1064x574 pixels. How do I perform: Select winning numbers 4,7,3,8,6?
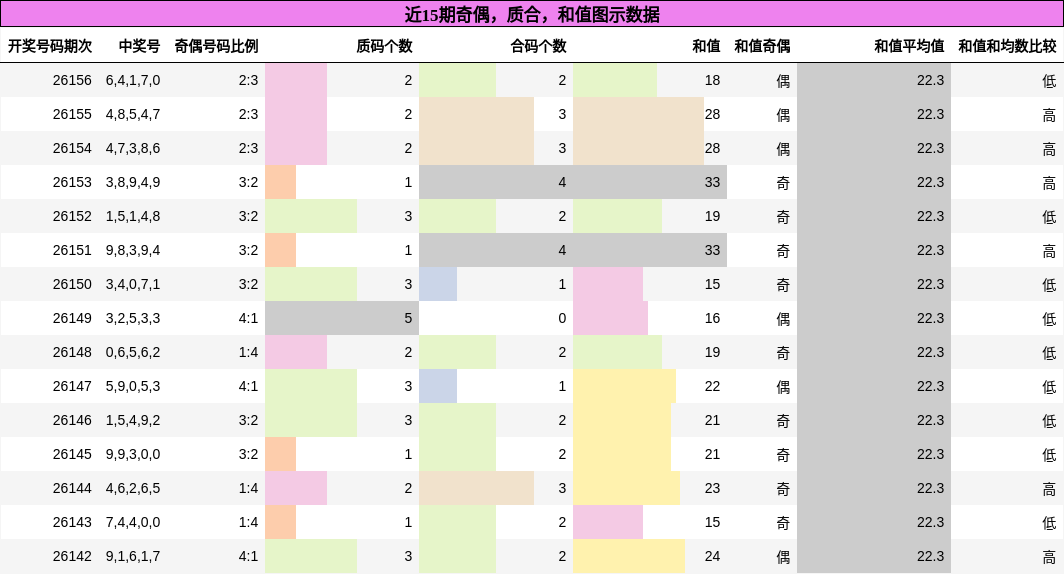point(133,148)
